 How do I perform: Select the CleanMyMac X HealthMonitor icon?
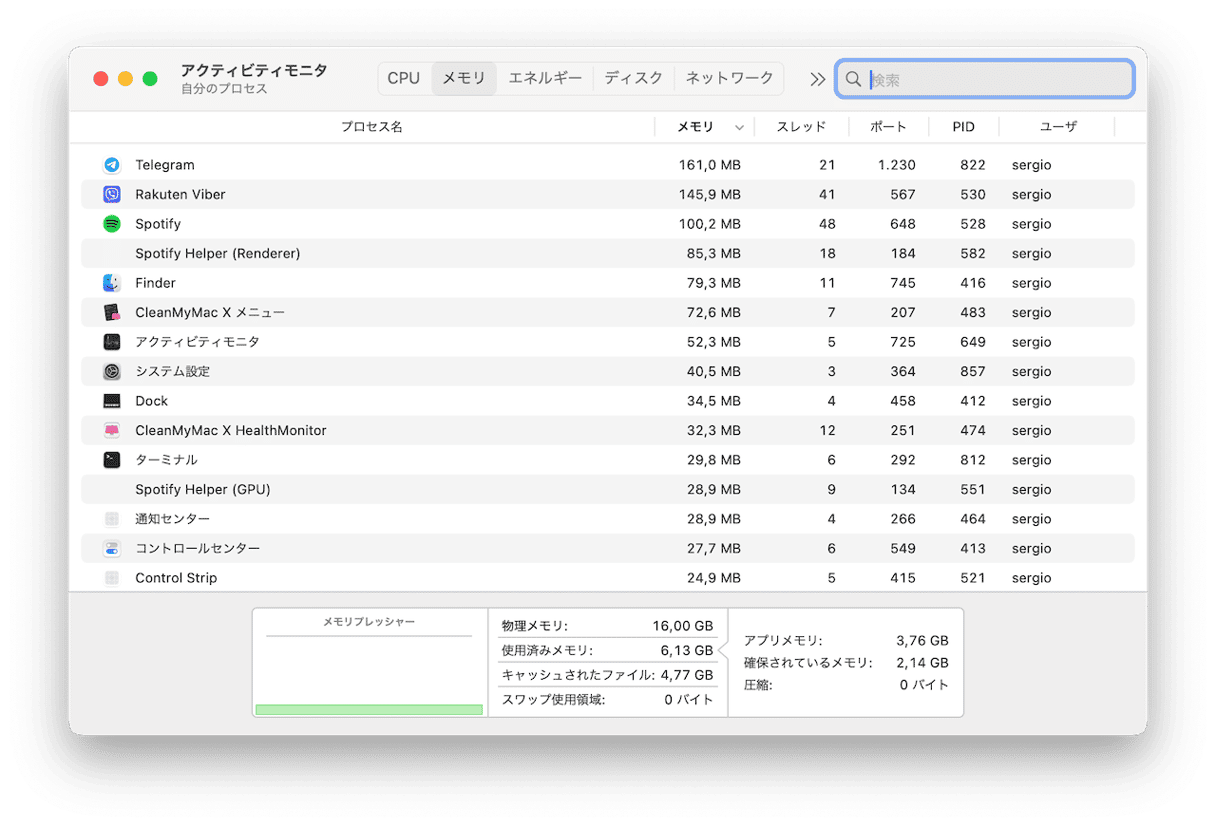pyautogui.click(x=112, y=431)
